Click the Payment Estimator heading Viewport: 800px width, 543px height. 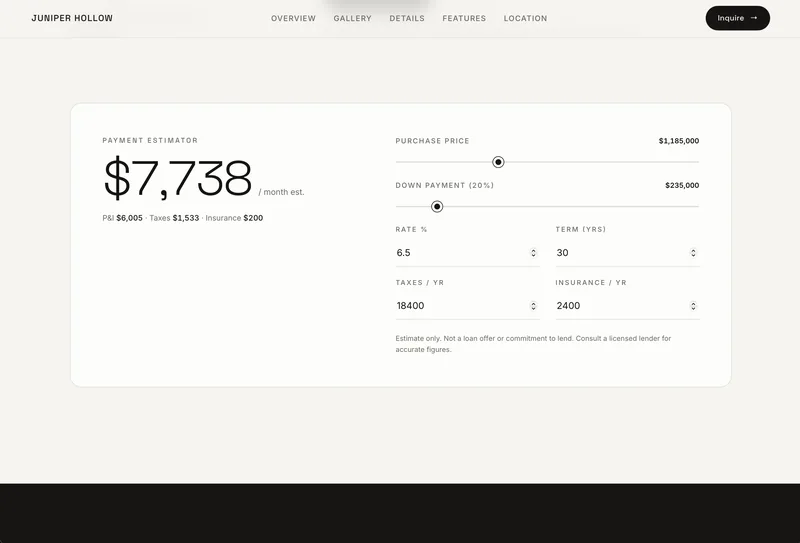pyautogui.click(x=150, y=140)
